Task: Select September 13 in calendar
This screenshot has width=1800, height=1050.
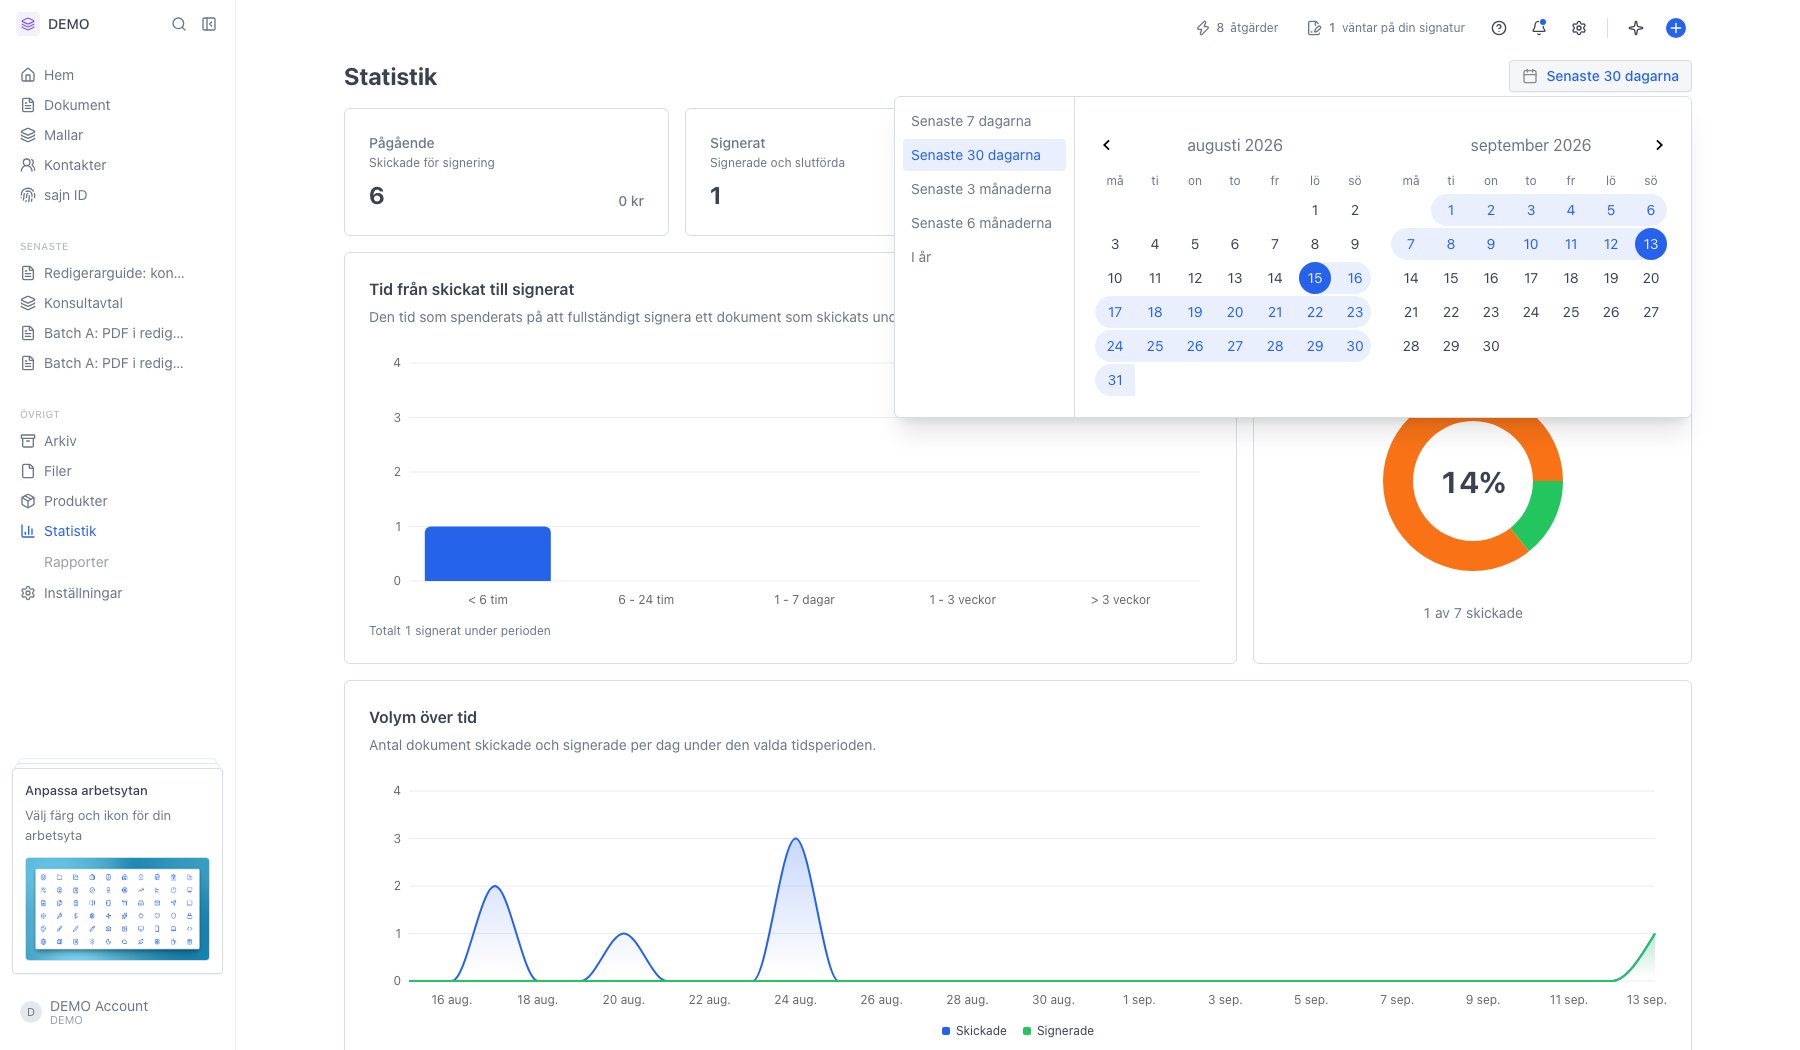Action: click(1651, 244)
